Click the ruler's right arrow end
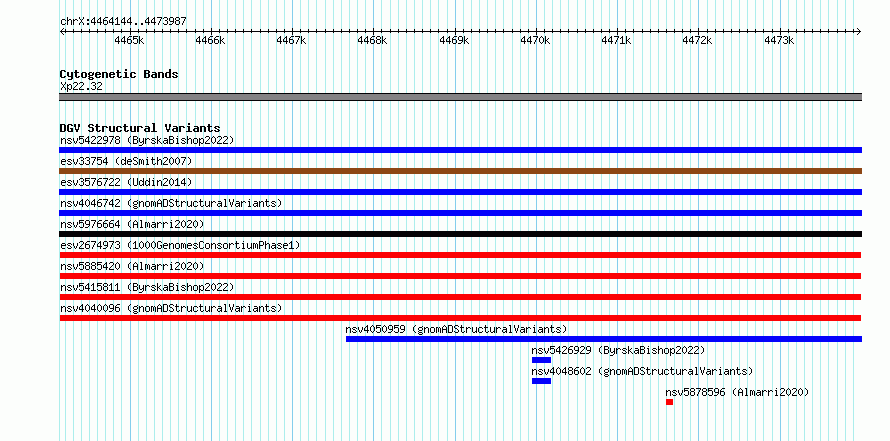890x441 pixels. [x=859, y=31]
